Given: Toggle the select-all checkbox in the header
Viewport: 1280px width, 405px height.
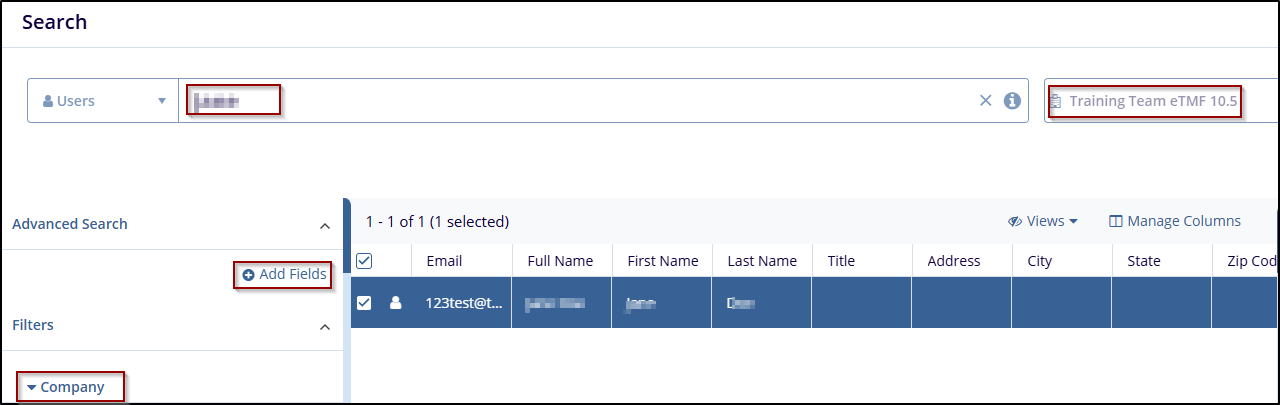Looking at the screenshot, I should [x=364, y=261].
